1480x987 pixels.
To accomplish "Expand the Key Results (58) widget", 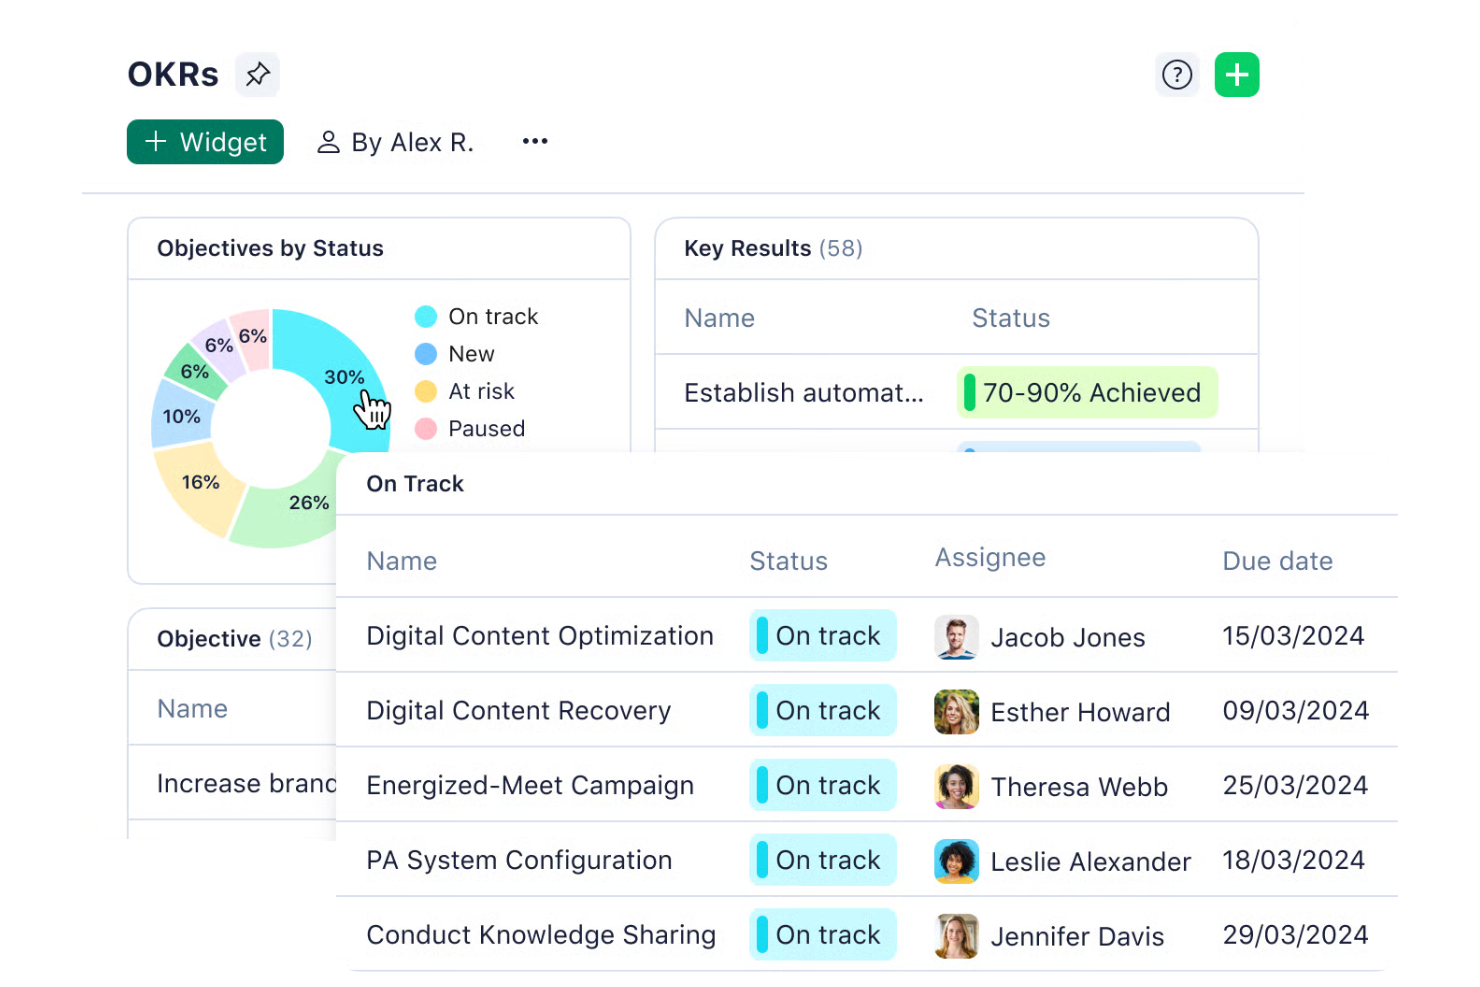I will click(x=771, y=248).
